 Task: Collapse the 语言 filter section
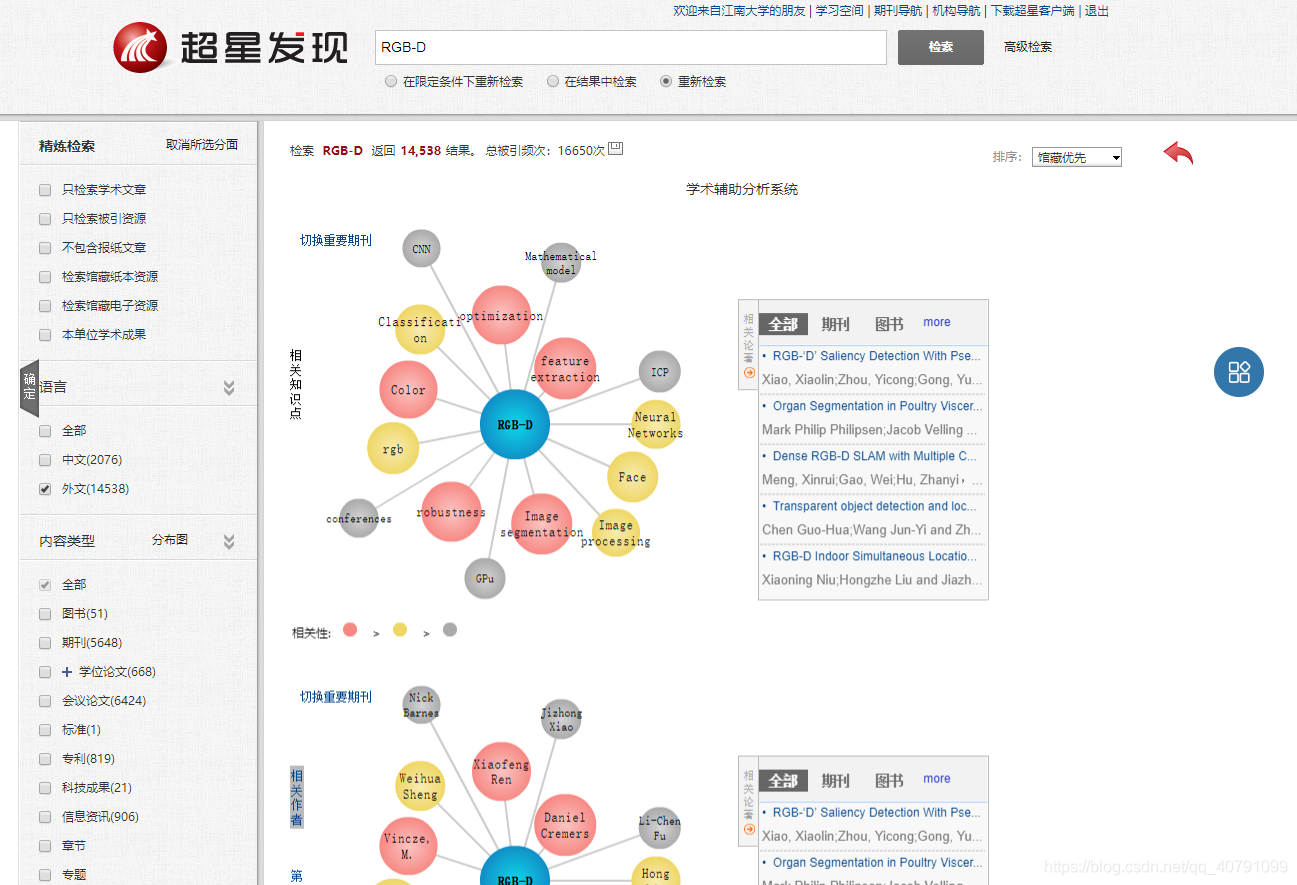pyautogui.click(x=229, y=388)
